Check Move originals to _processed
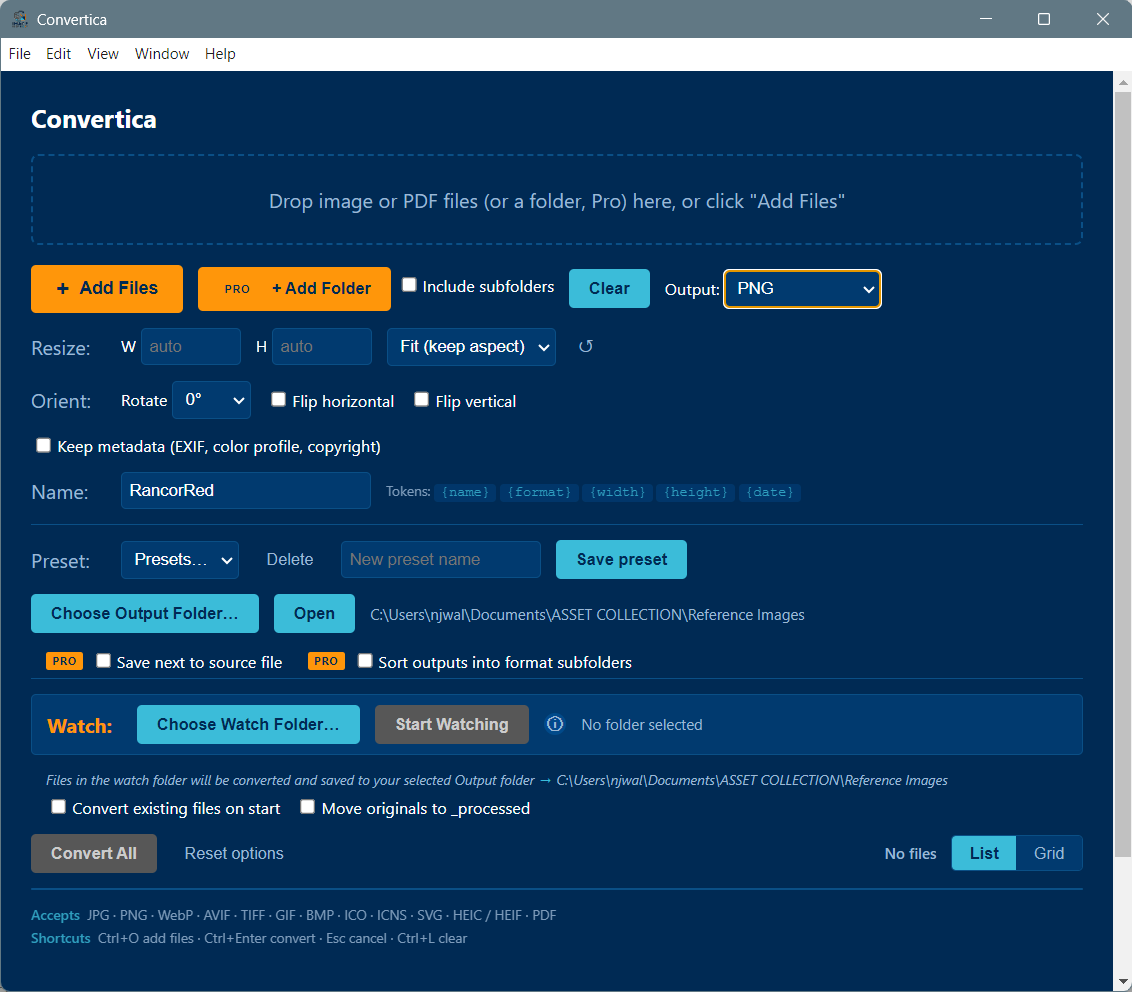 (308, 806)
